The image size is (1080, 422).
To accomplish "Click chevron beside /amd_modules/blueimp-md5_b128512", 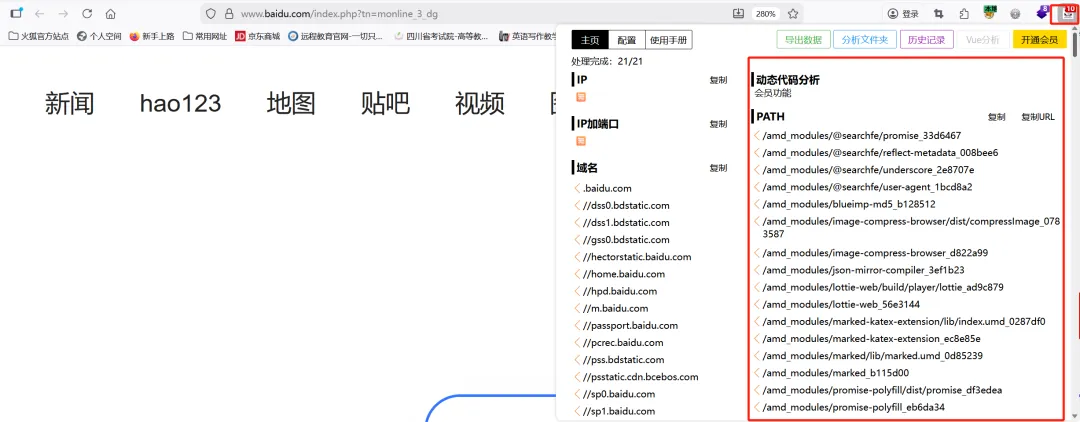I will click(x=758, y=204).
